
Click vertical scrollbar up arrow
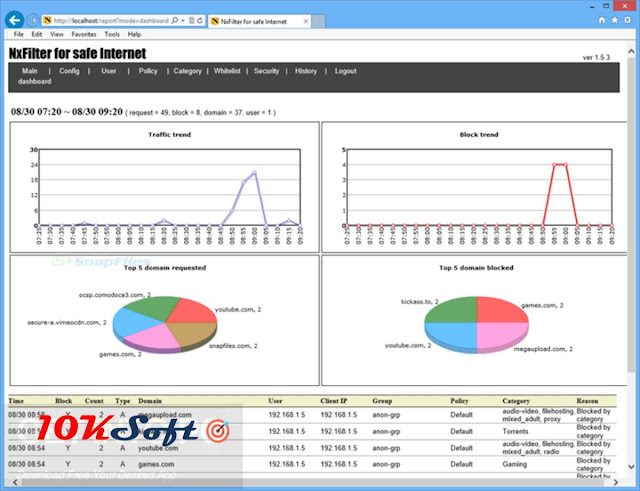coord(631,52)
